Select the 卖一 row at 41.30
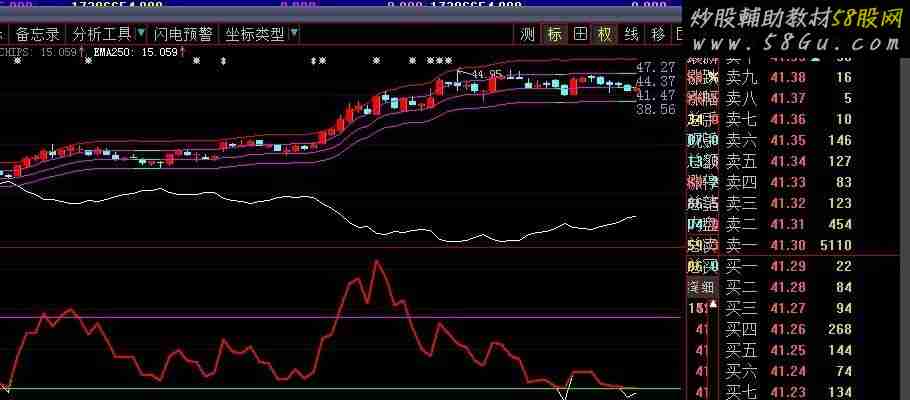Viewport: 910px width, 400px height. (789, 245)
